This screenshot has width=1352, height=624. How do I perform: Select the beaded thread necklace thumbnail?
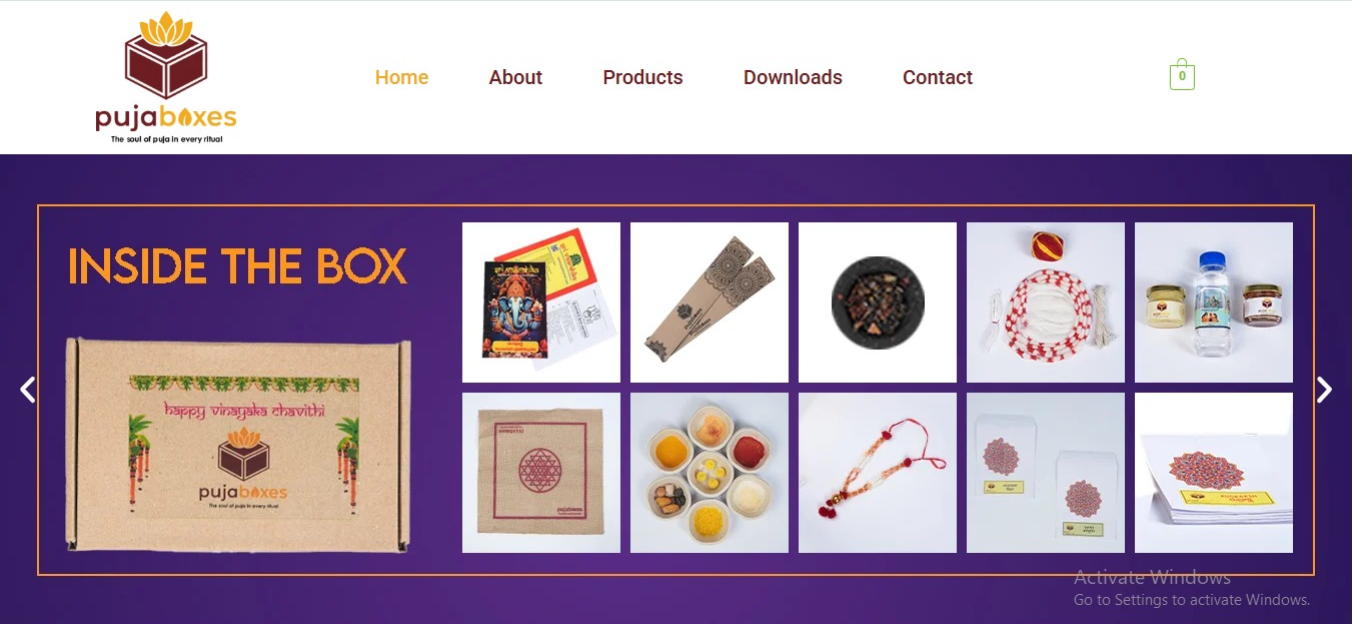pyautogui.click(x=877, y=472)
